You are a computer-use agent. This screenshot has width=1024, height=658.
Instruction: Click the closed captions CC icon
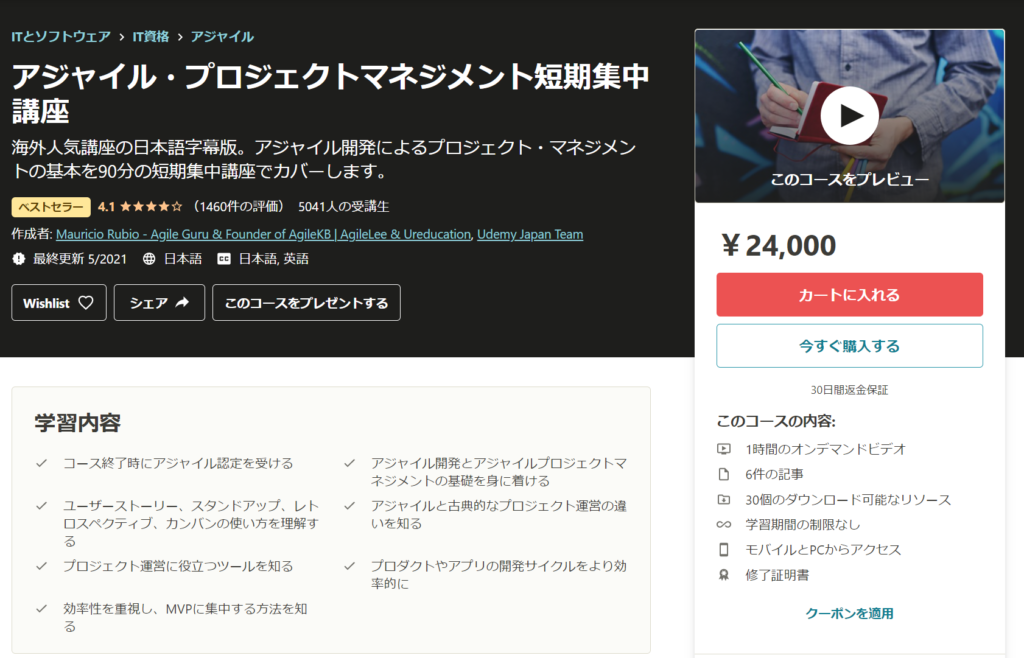click(224, 259)
